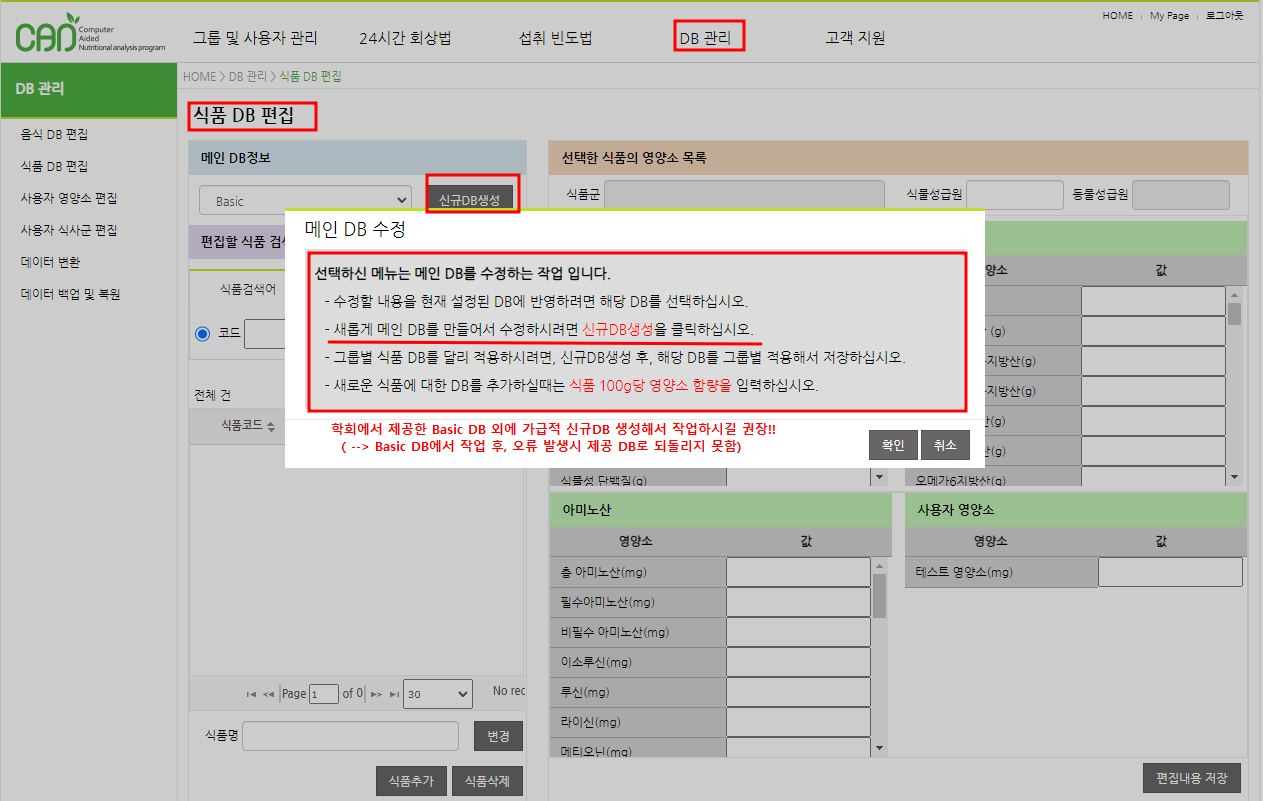Select the 코드 radio button
This screenshot has height=801, width=1263.
(203, 333)
